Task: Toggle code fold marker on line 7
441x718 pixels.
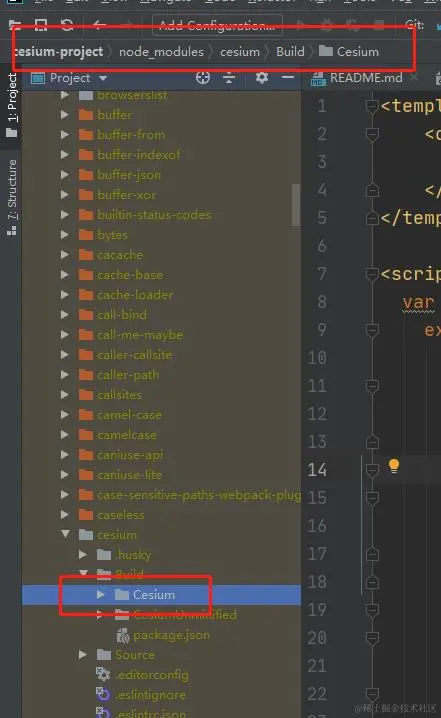Action: point(372,274)
